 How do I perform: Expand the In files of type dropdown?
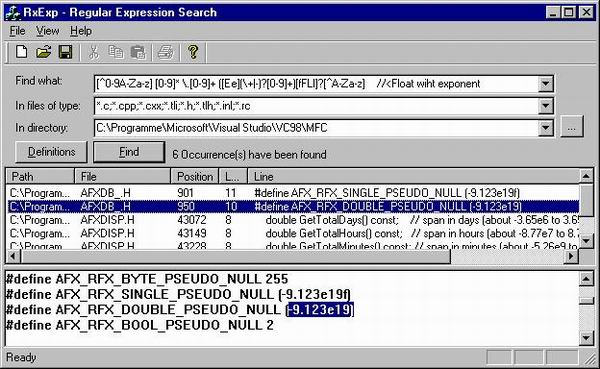(x=545, y=106)
